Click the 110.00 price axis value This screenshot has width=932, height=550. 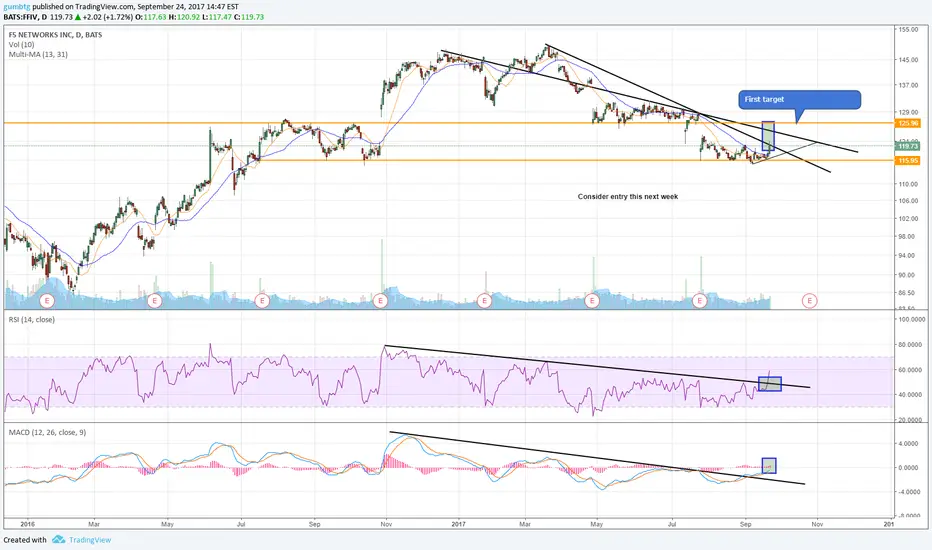click(908, 184)
